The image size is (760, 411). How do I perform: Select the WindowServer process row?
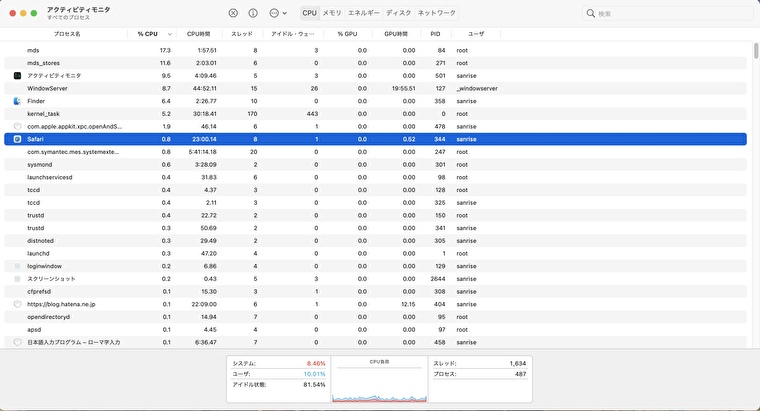coord(375,88)
